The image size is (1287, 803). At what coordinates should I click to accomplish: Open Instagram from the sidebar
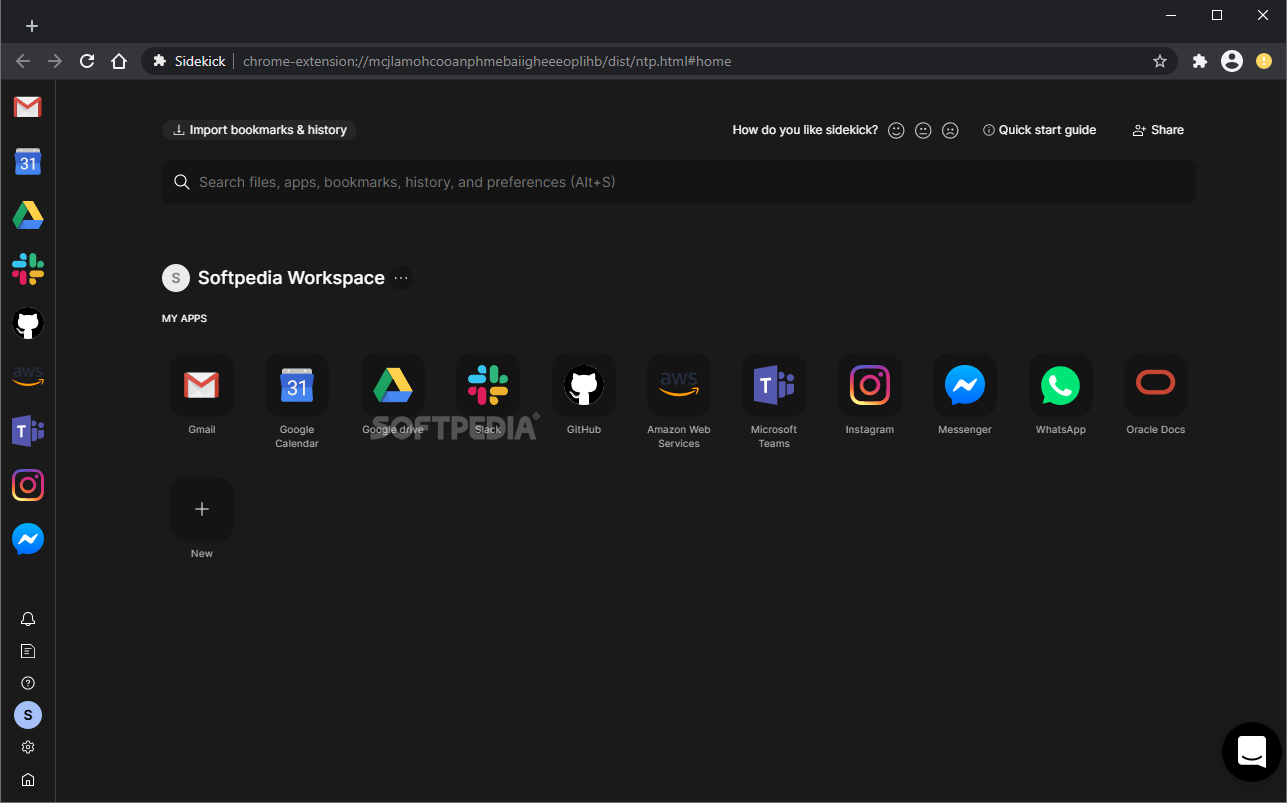(x=28, y=485)
